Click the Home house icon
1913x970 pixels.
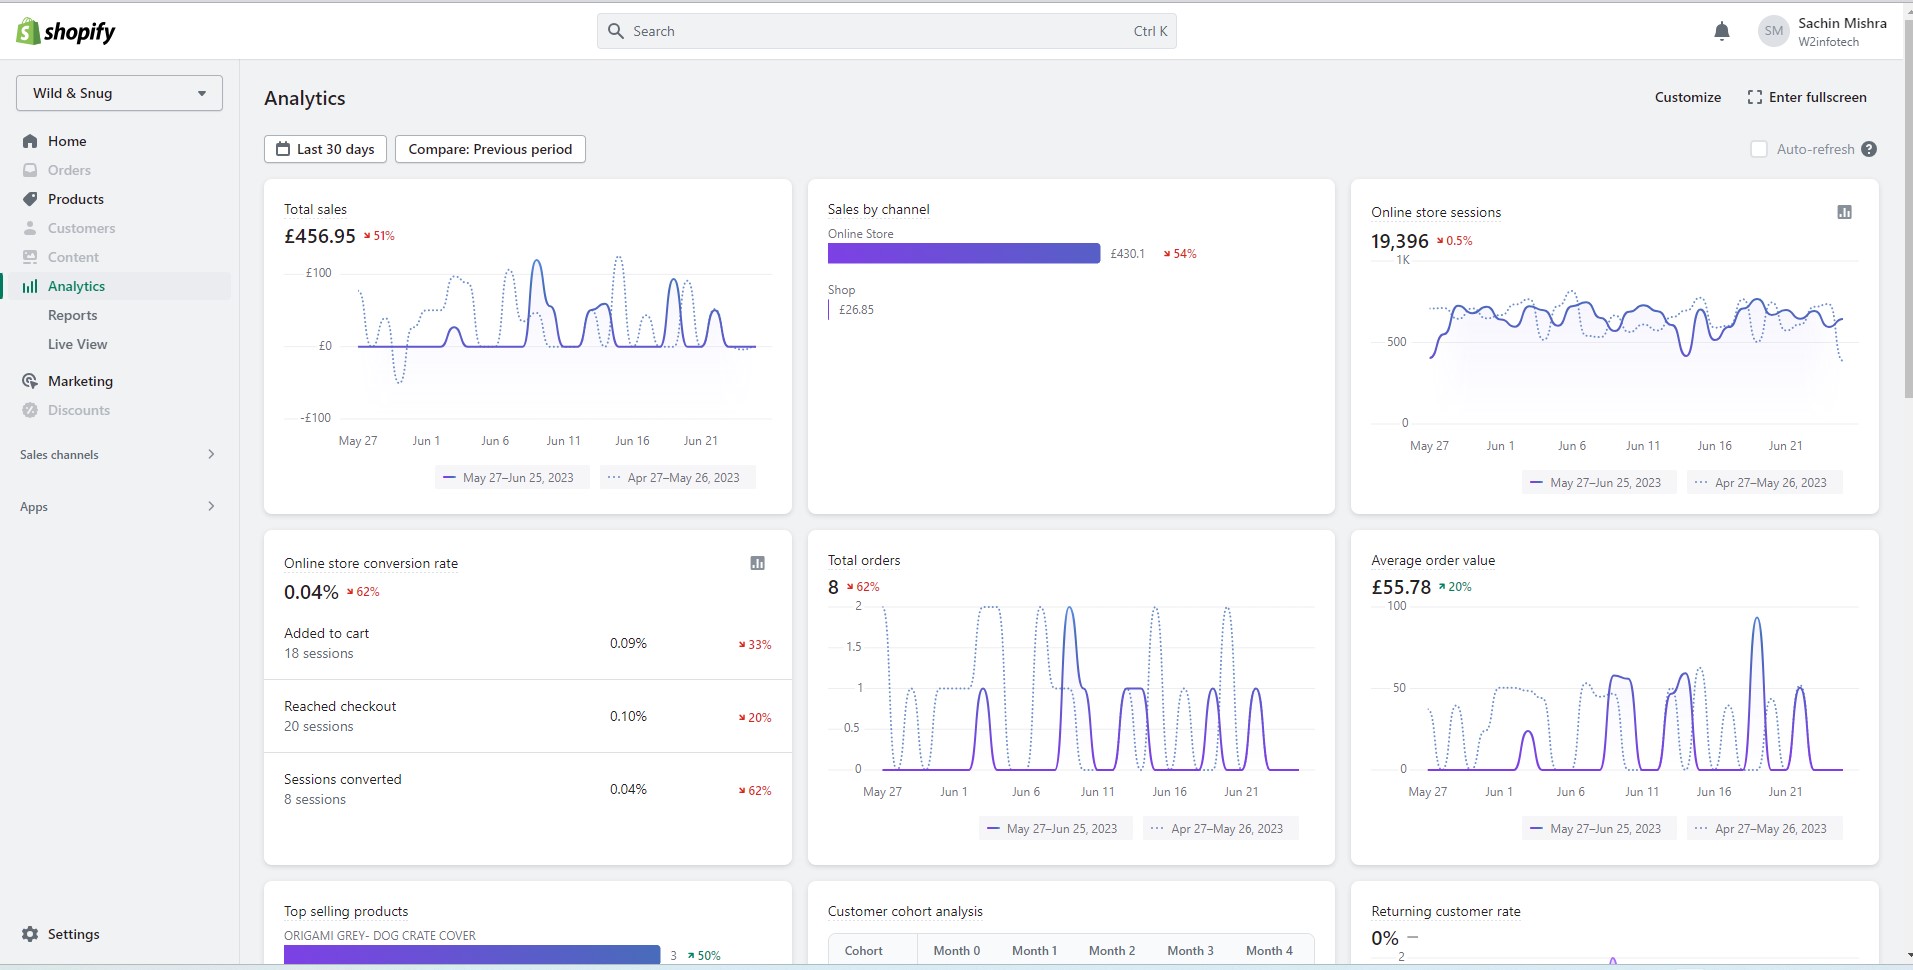pyautogui.click(x=30, y=141)
